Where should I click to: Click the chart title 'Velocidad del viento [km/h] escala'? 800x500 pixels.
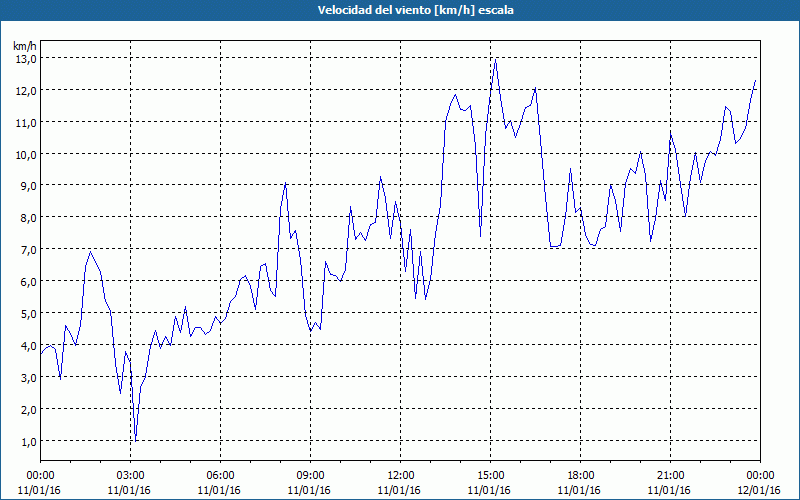tap(415, 10)
